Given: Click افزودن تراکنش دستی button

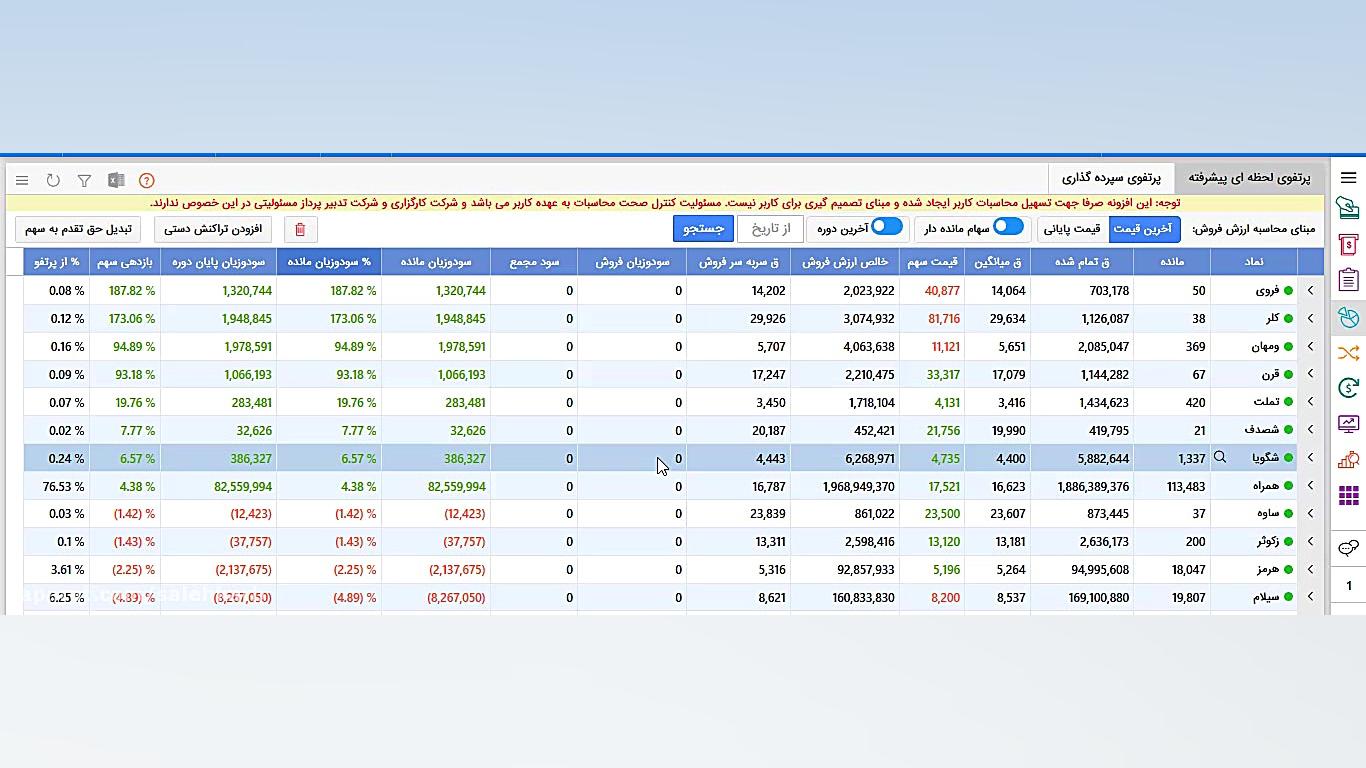Looking at the screenshot, I should tap(213, 229).
